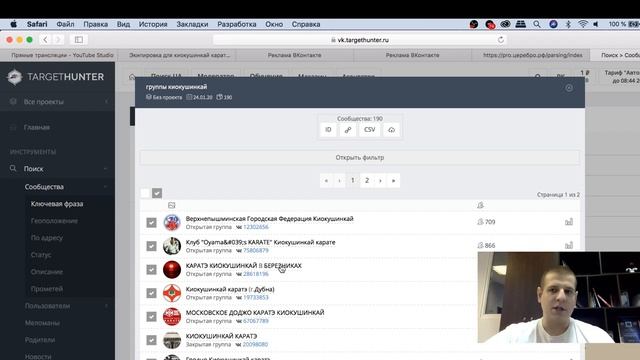This screenshot has height=360, width=640.
Task: Jump to last page with double arrow
Action: pos(393,180)
